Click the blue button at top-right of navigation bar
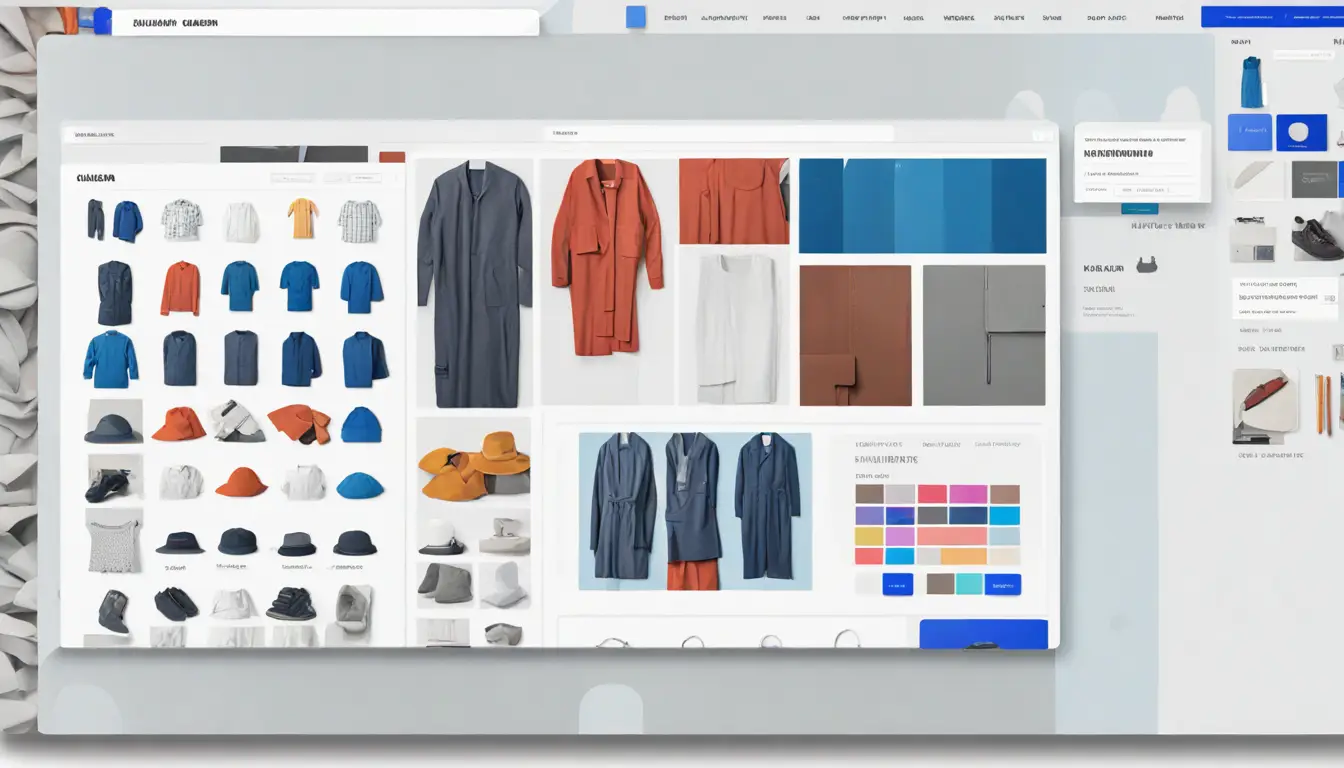This screenshot has width=1344, height=768. pyautogui.click(x=1271, y=17)
